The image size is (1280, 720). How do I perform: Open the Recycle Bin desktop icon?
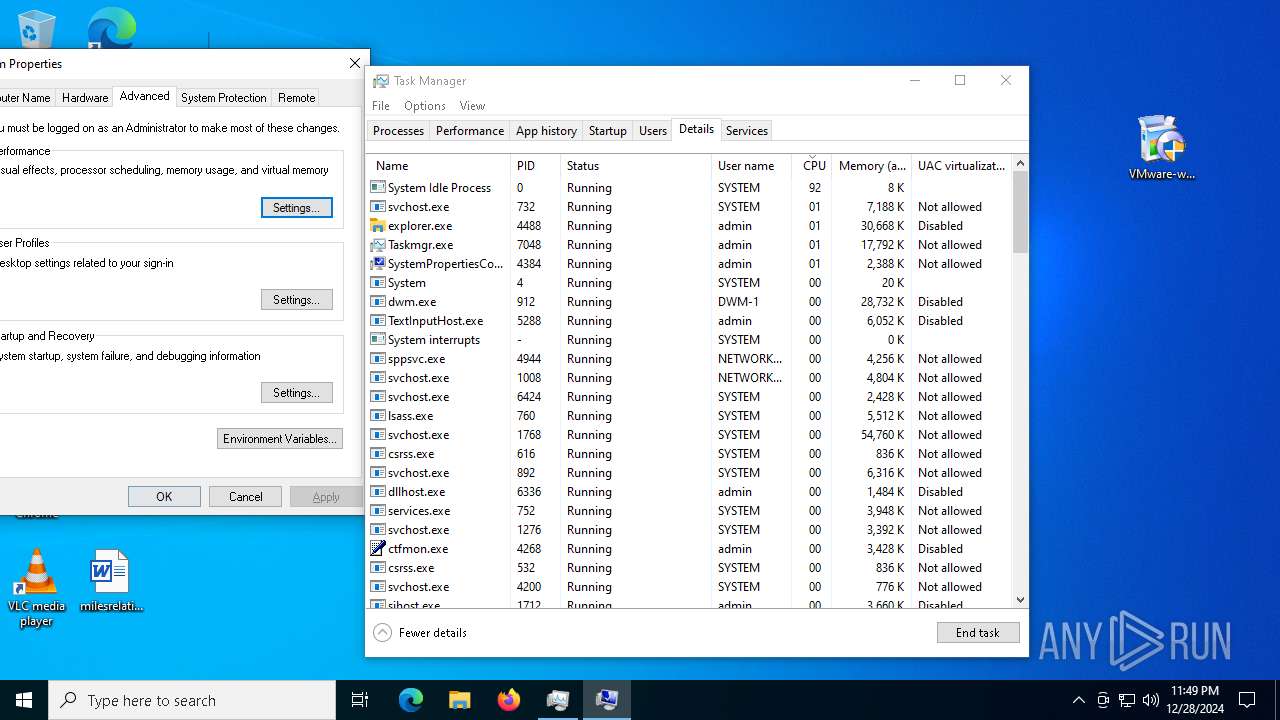(x=36, y=28)
